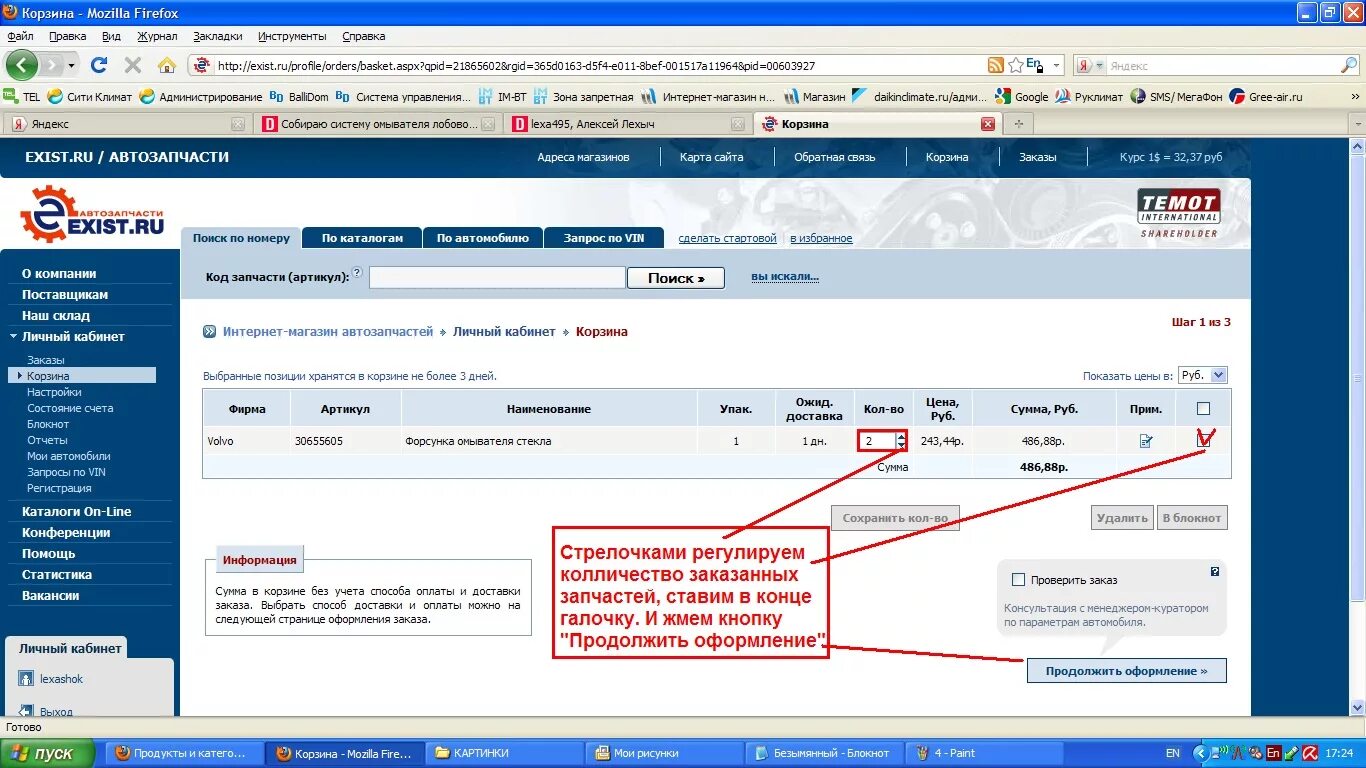
Task: Open the TEMOT International logo
Action: [x=1178, y=212]
